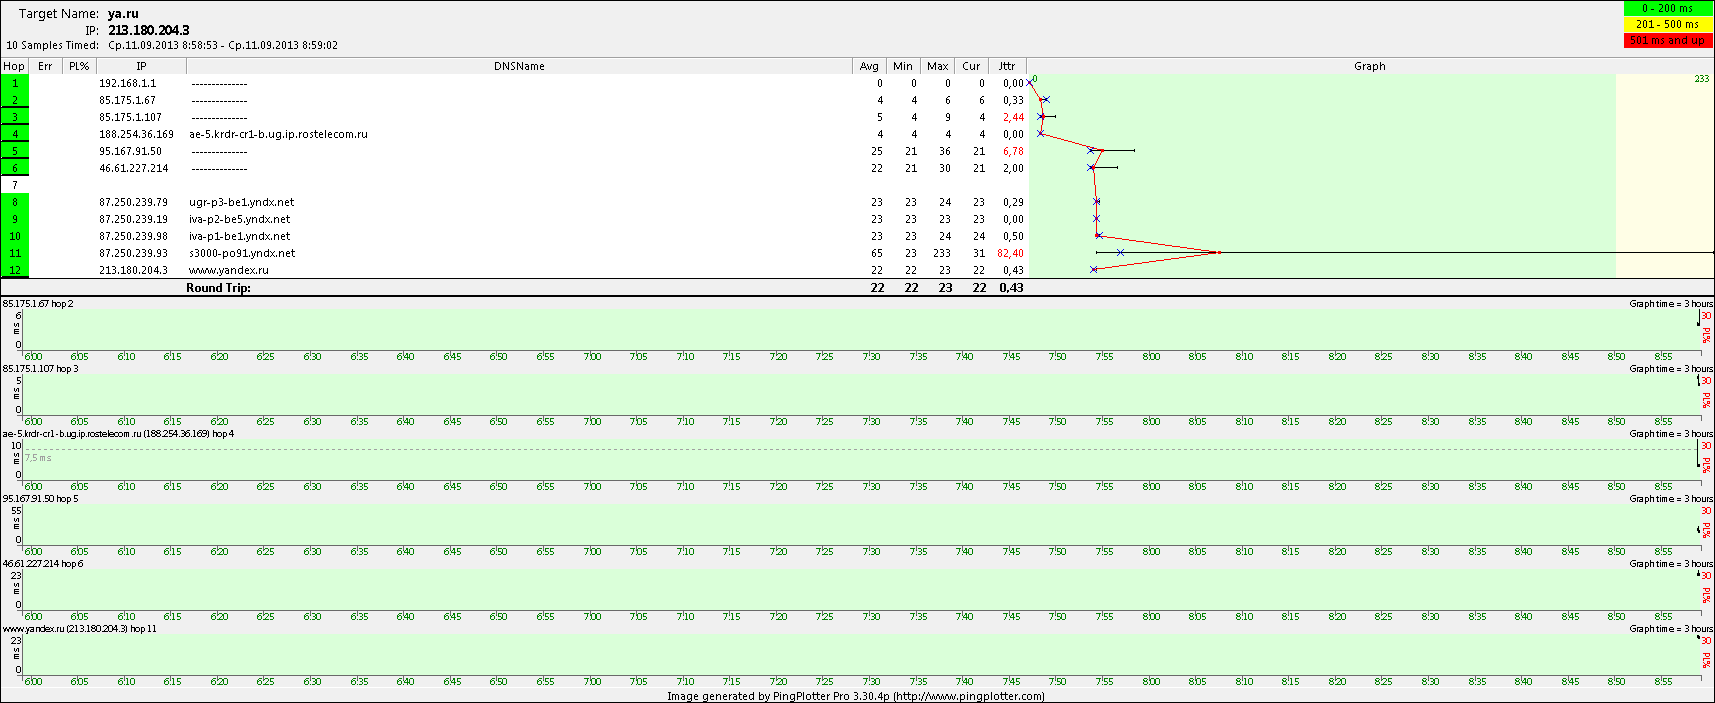Click the Round Trip summary row label
The width and height of the screenshot is (1715, 703).
coord(218,288)
